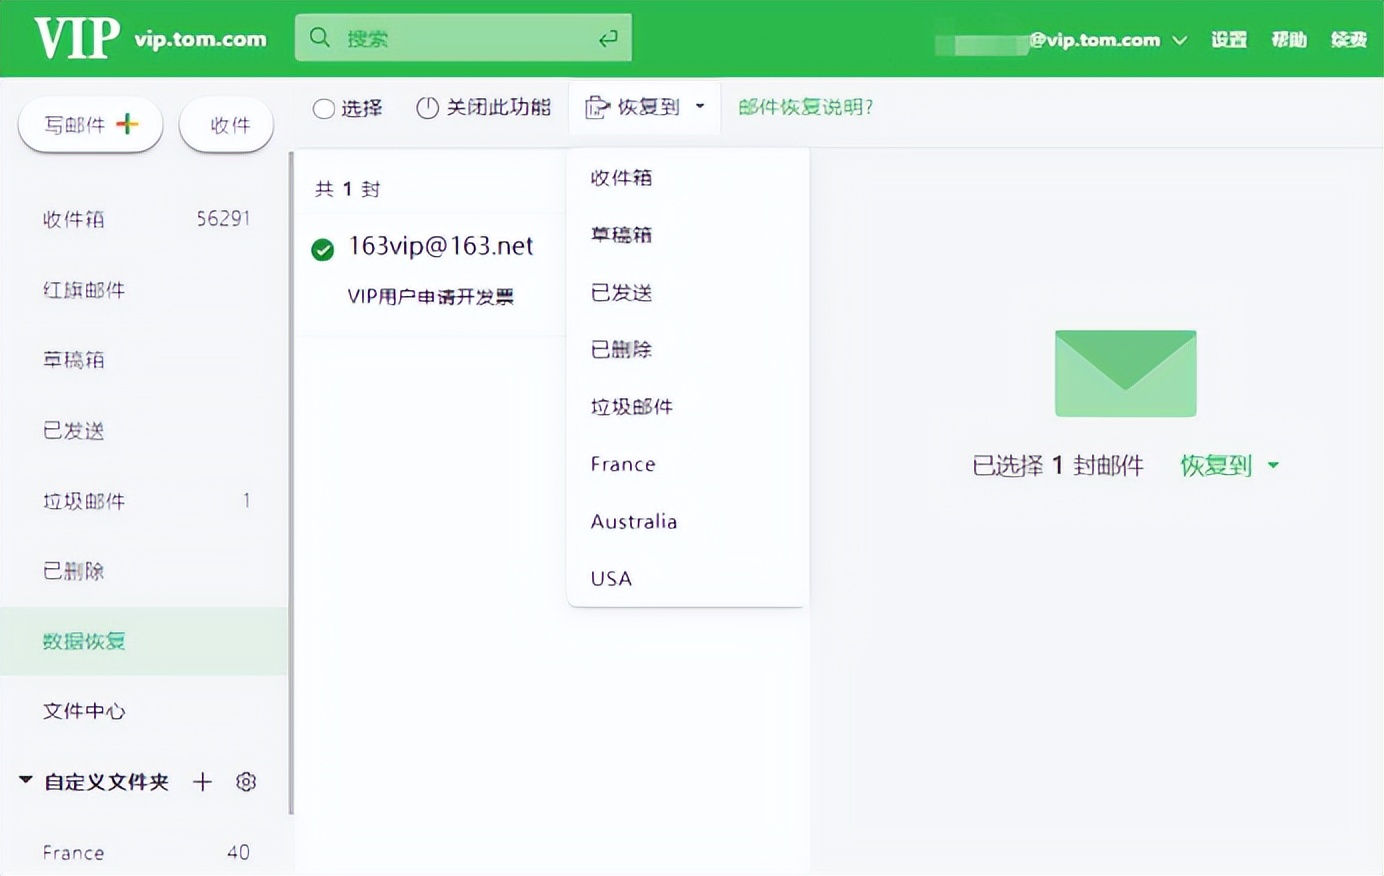This screenshot has width=1384, height=876.
Task: Choose Australia in the restore dropdown menu
Action: tap(633, 521)
